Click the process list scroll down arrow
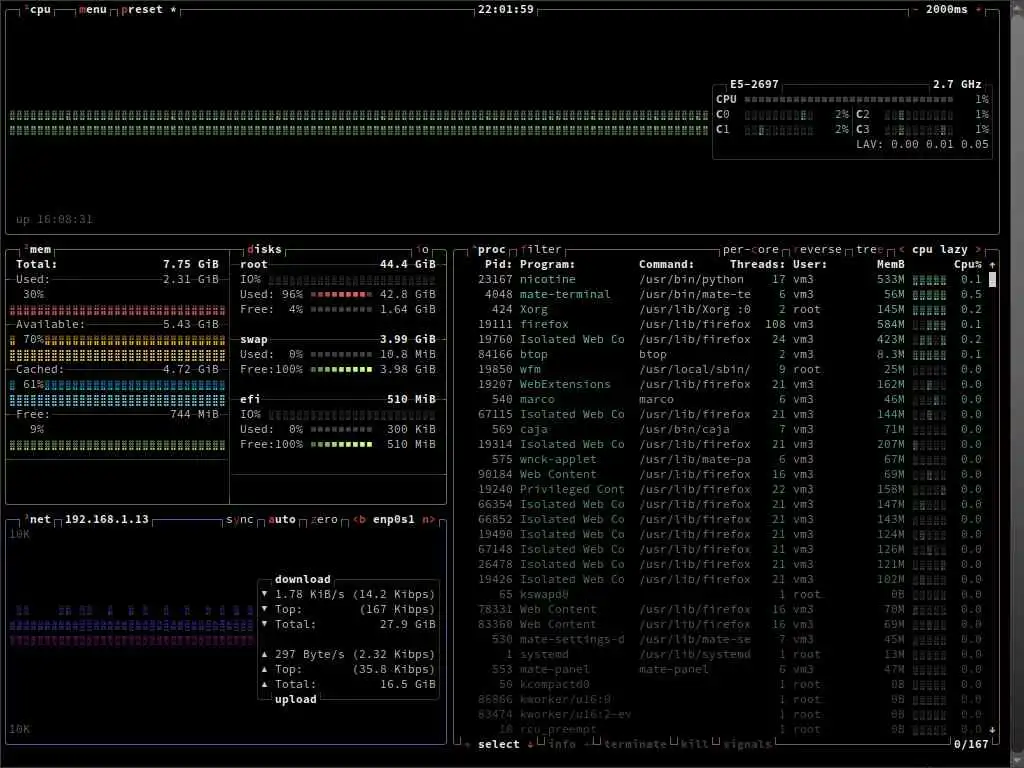Screen dimensions: 1024x768 click(993, 729)
